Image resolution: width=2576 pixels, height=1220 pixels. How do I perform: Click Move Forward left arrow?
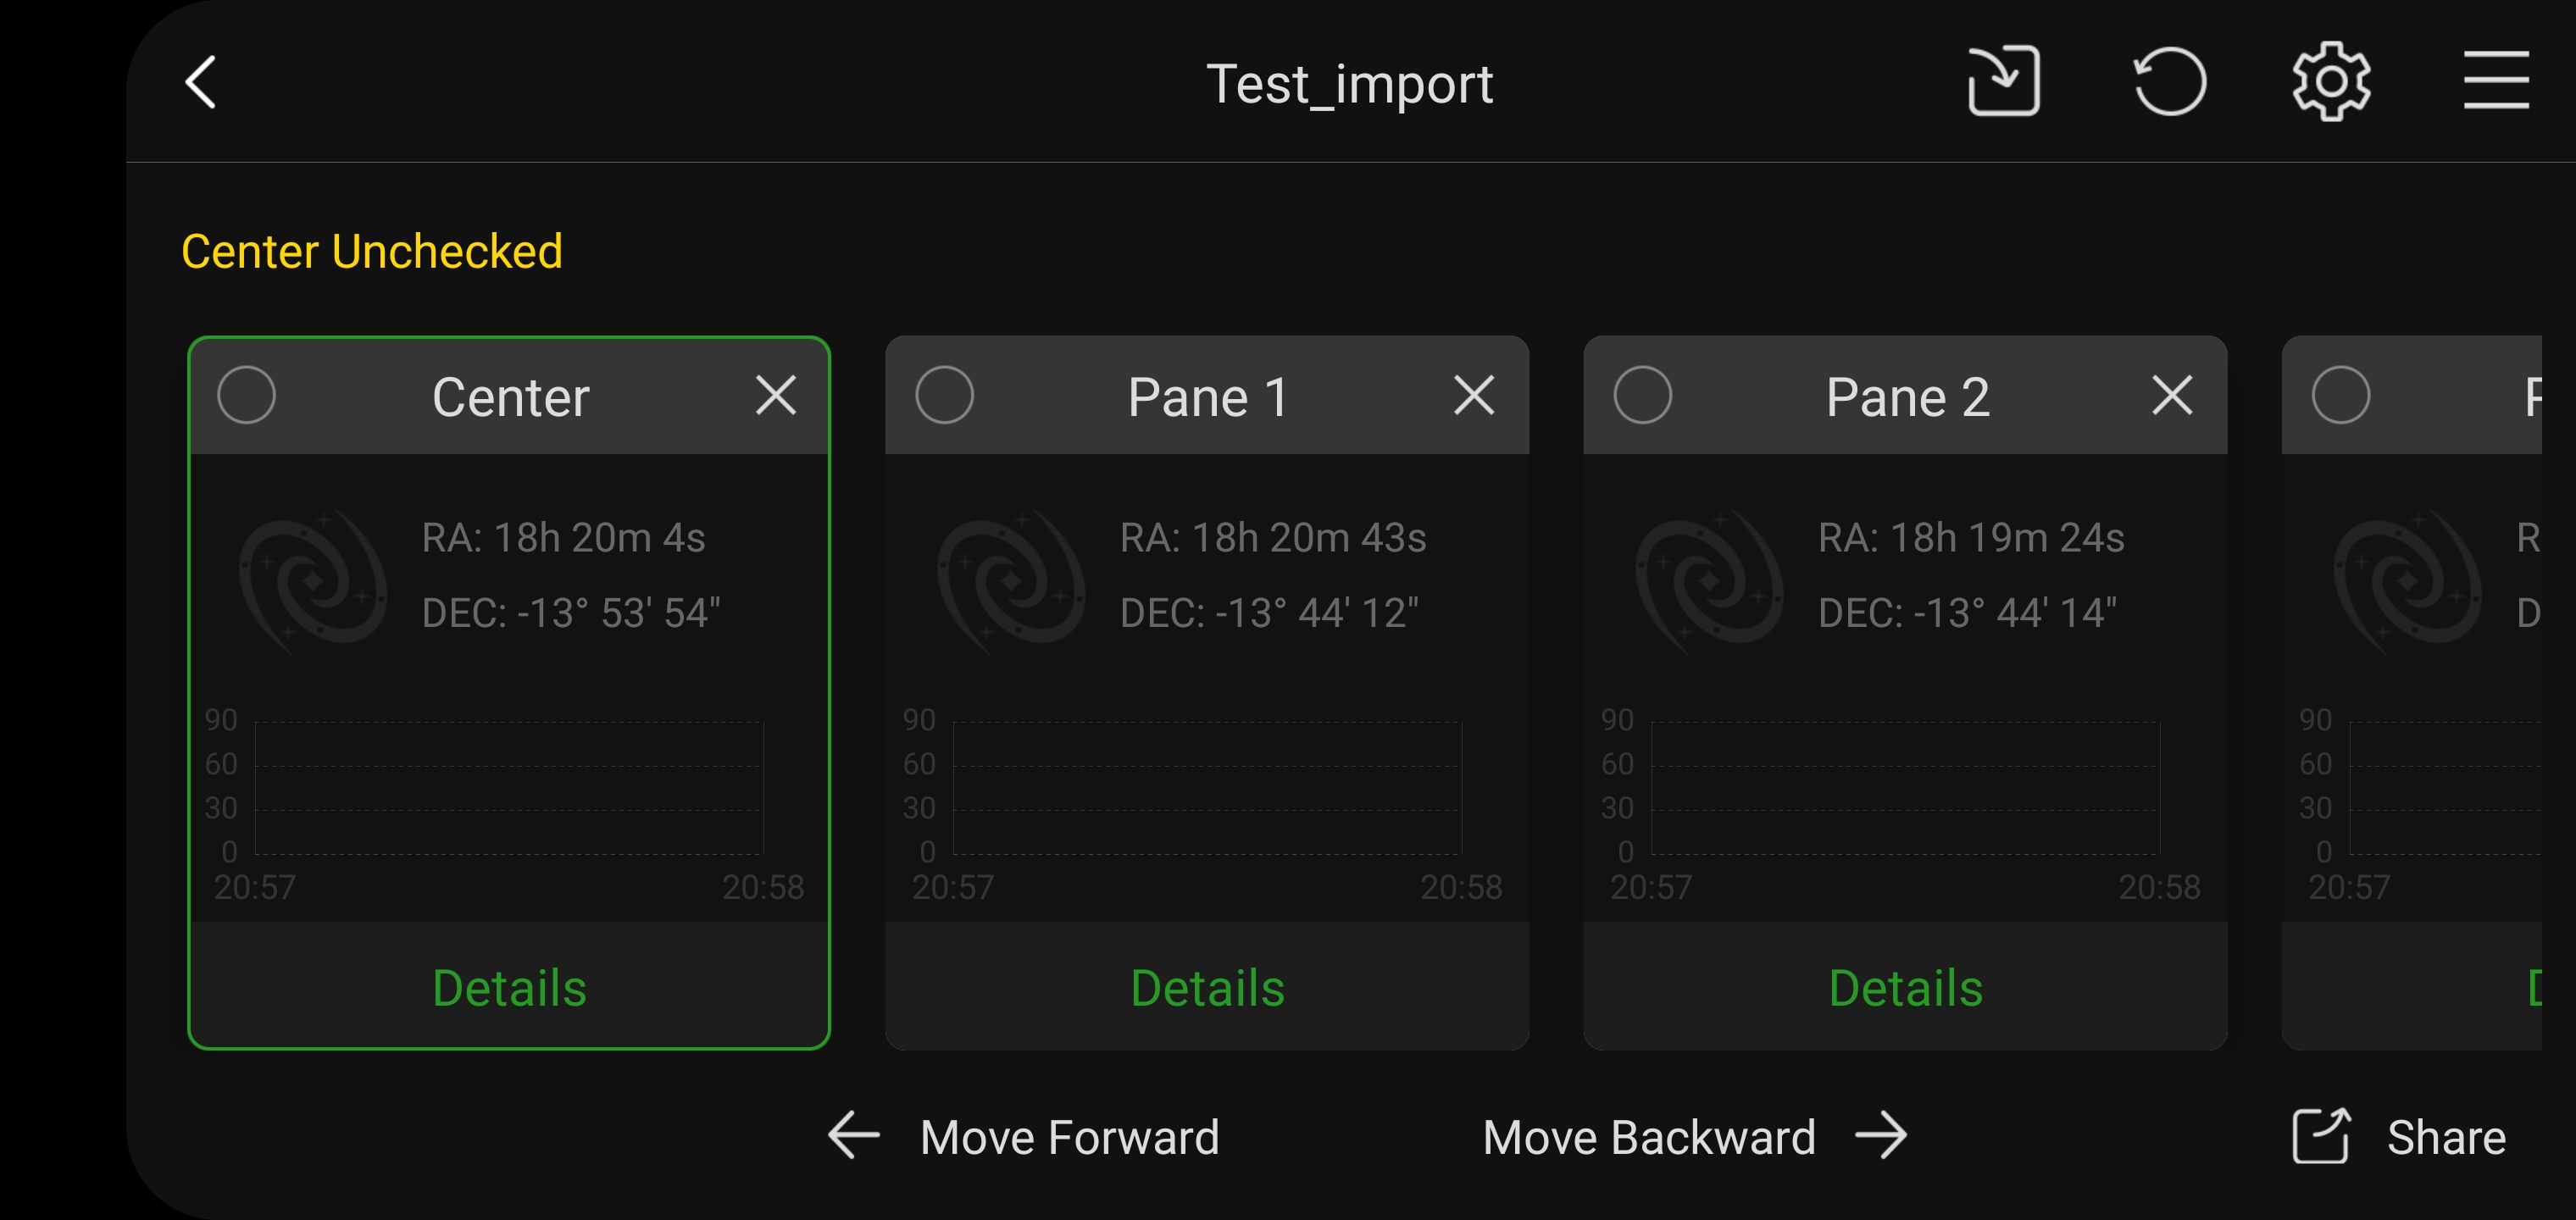coord(855,1136)
